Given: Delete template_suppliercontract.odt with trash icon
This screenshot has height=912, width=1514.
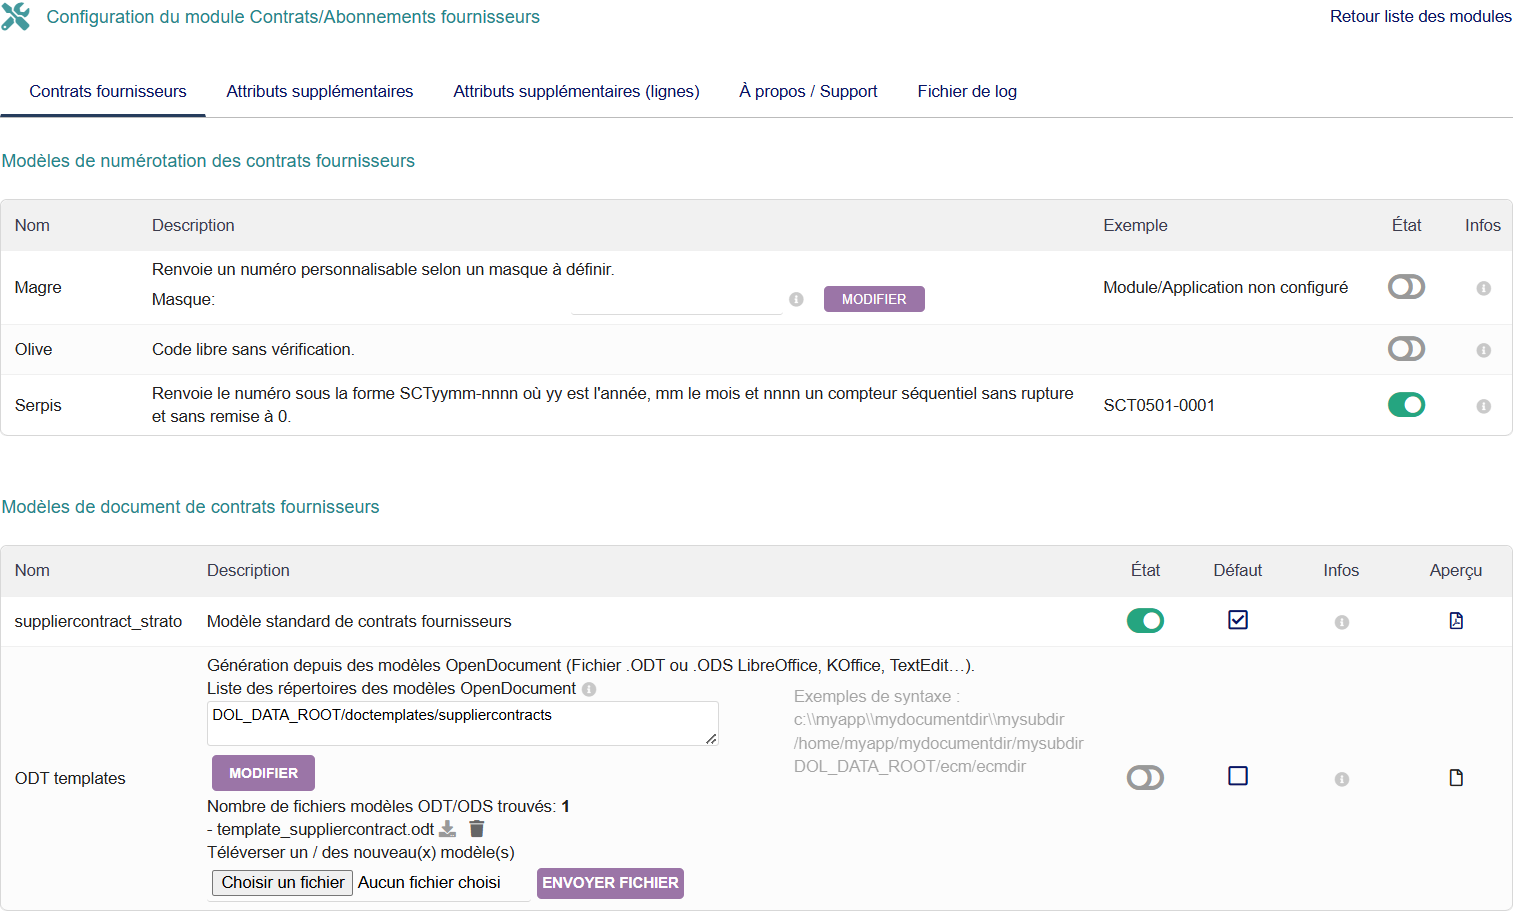Looking at the screenshot, I should coord(477,829).
